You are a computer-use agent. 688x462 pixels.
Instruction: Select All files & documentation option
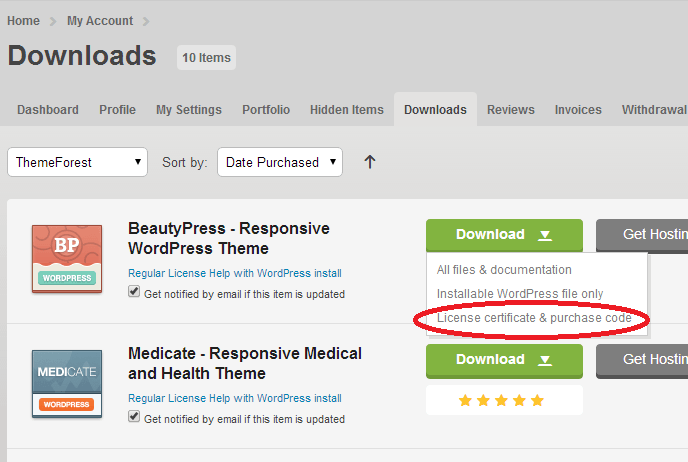click(x=504, y=270)
